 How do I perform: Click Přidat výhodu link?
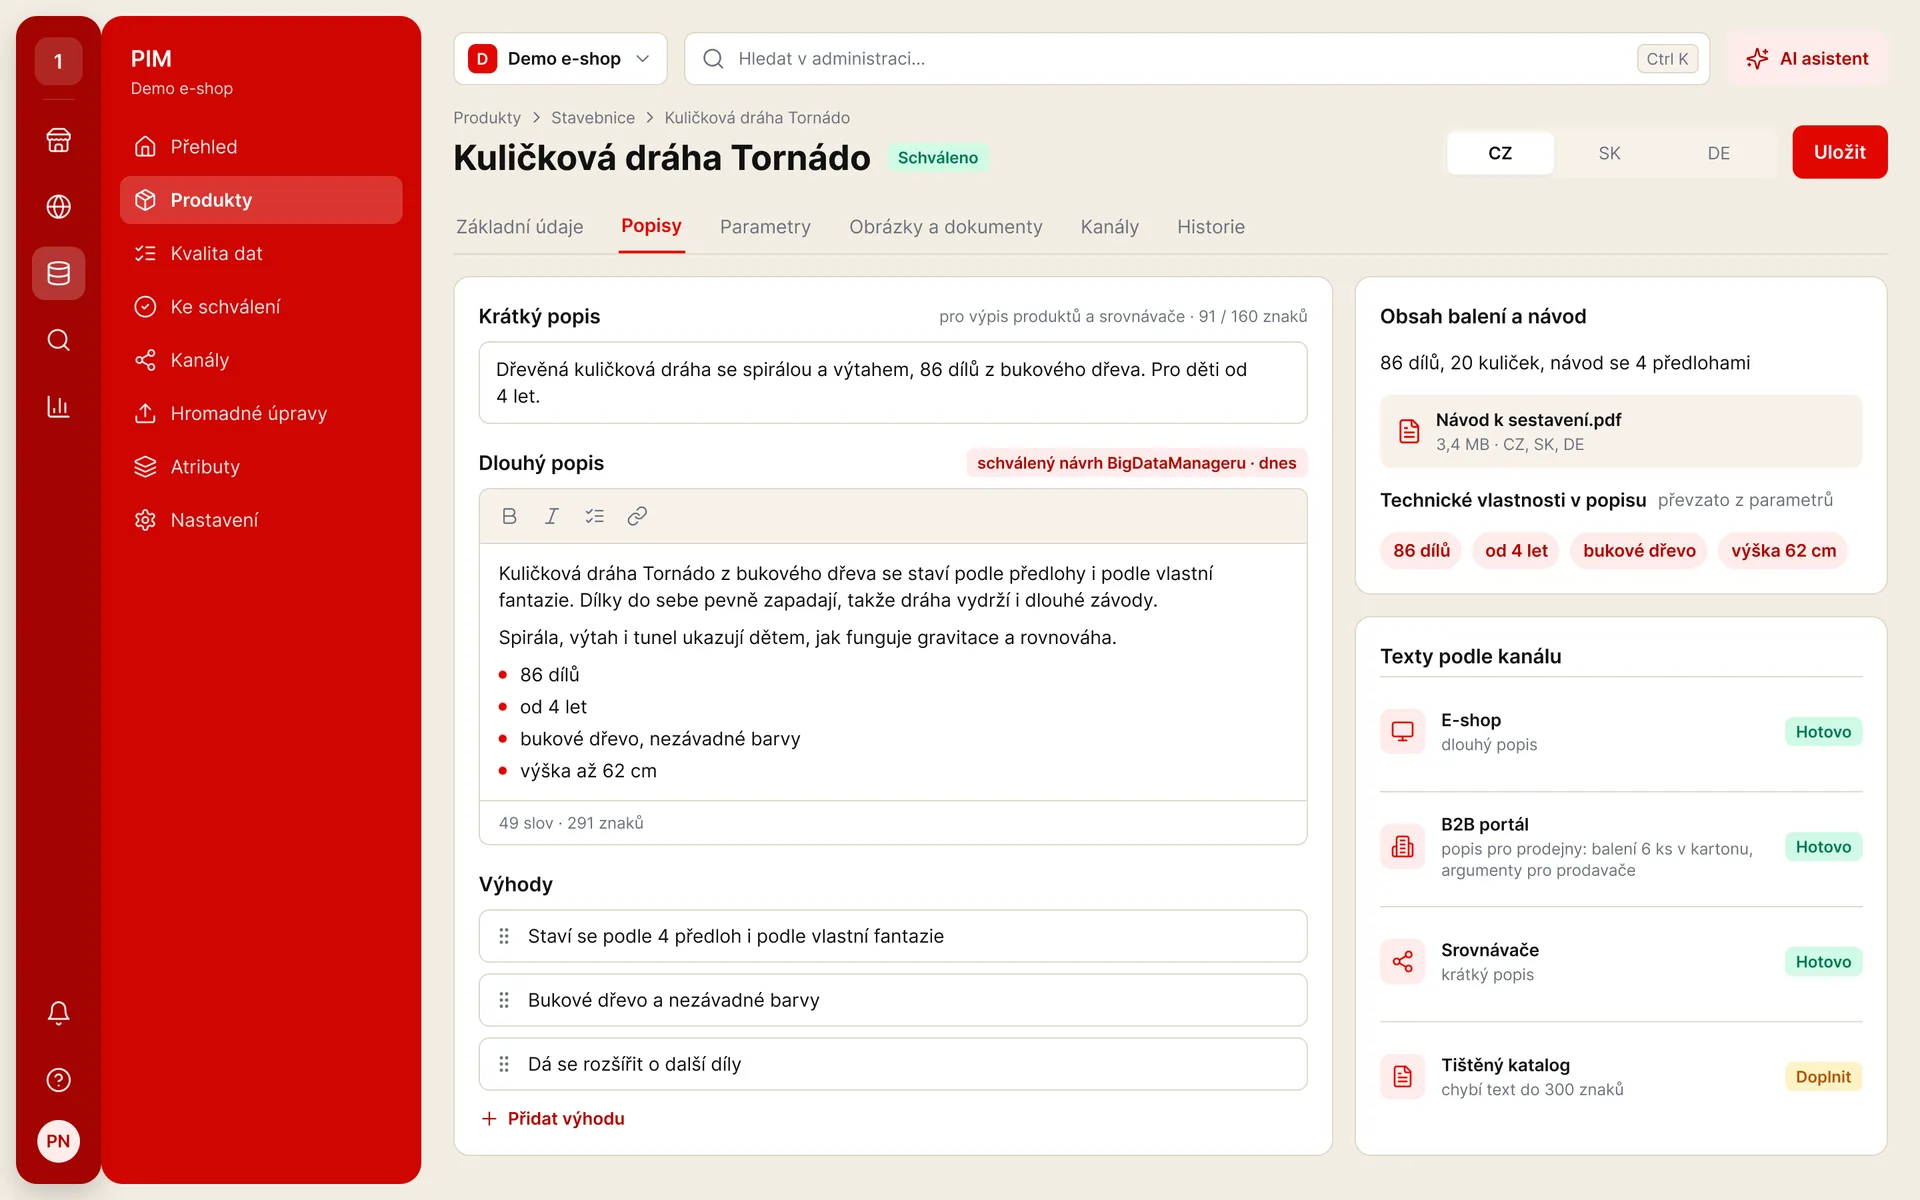point(553,1118)
